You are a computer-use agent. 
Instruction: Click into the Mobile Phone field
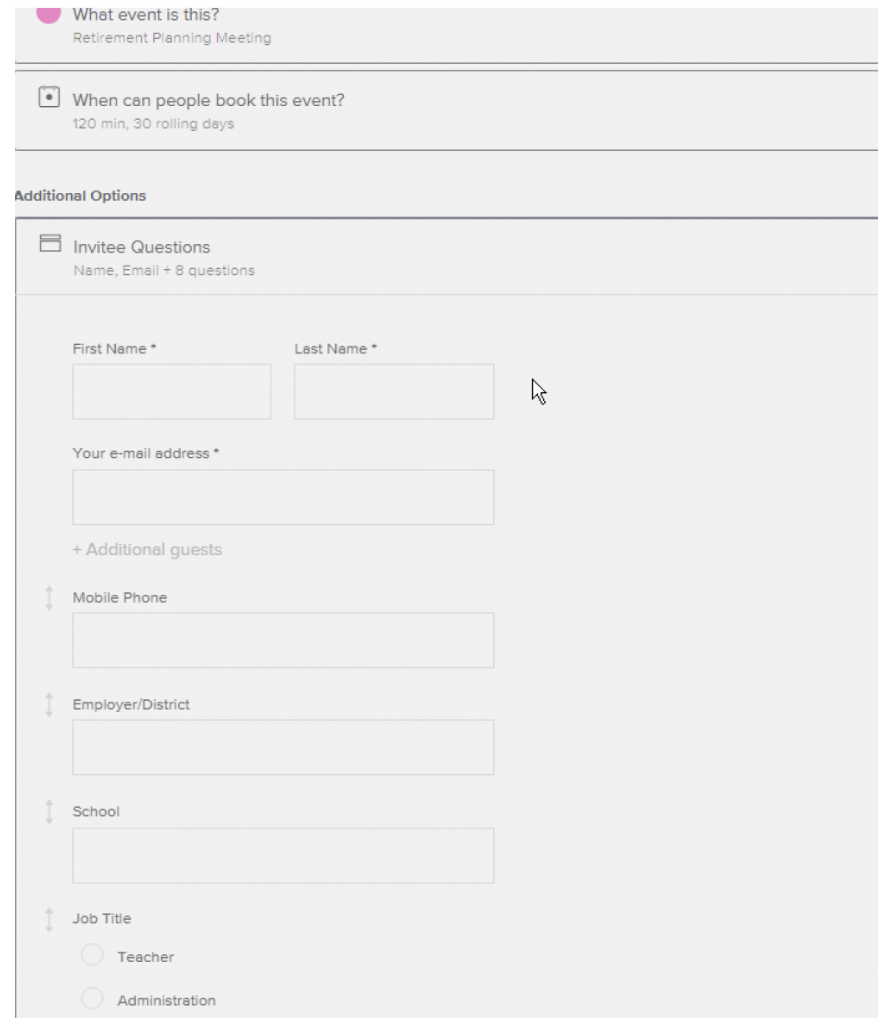(283, 640)
